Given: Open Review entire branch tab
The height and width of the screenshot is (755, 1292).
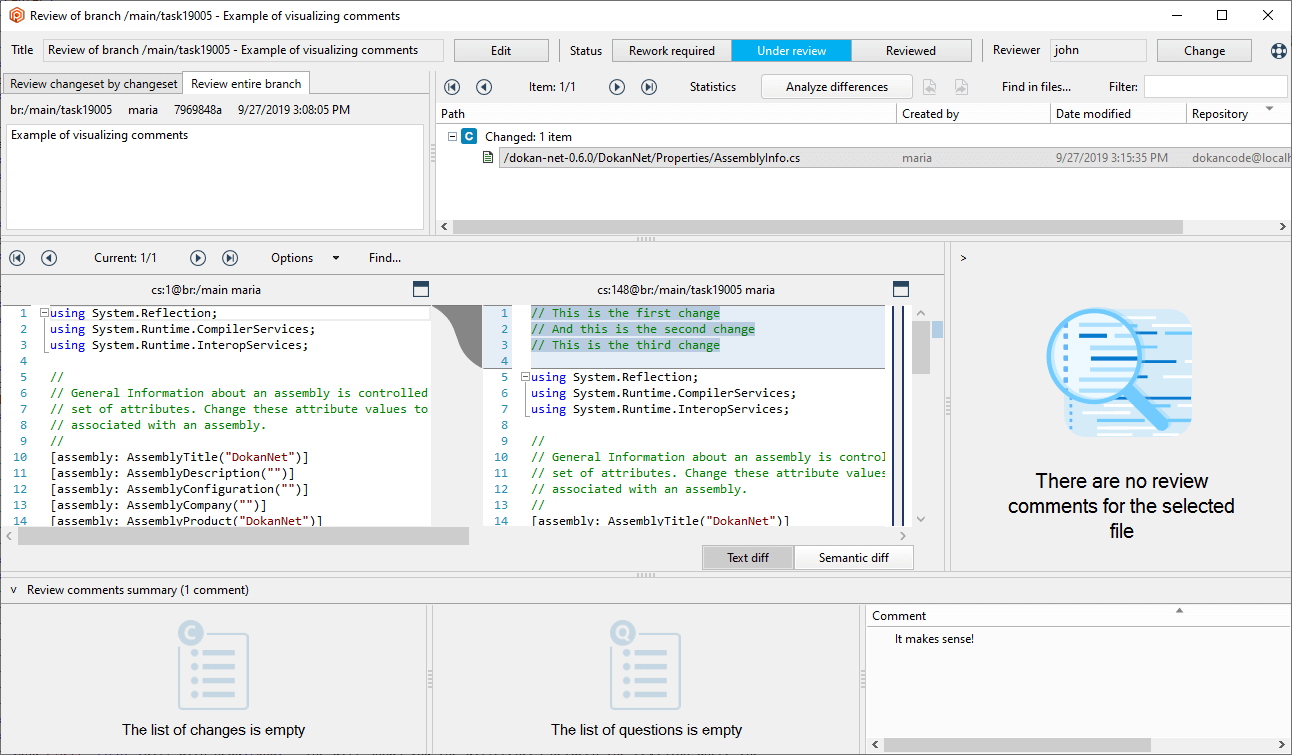Looking at the screenshot, I should [246, 83].
